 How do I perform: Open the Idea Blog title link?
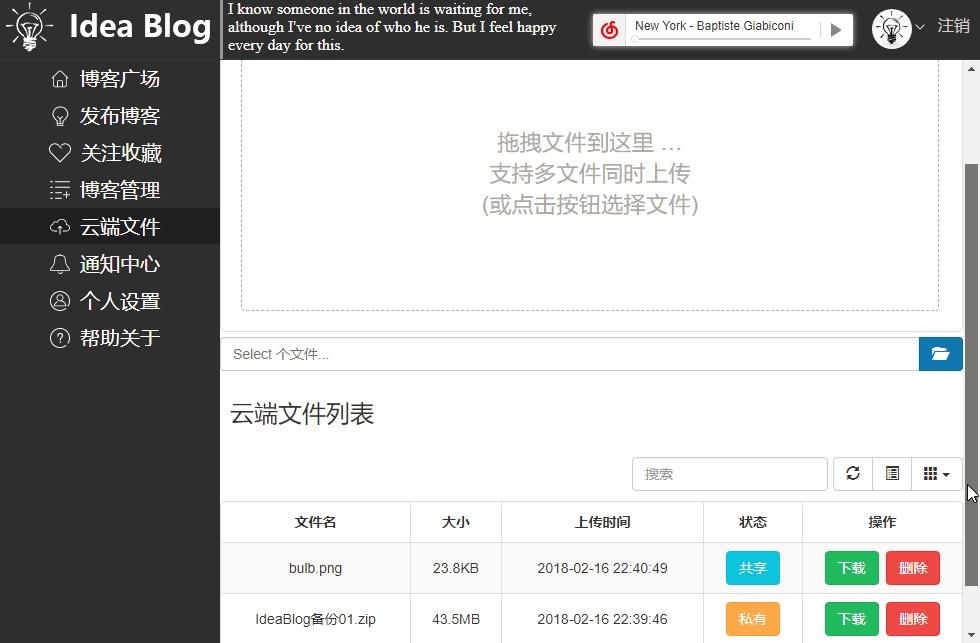139,26
